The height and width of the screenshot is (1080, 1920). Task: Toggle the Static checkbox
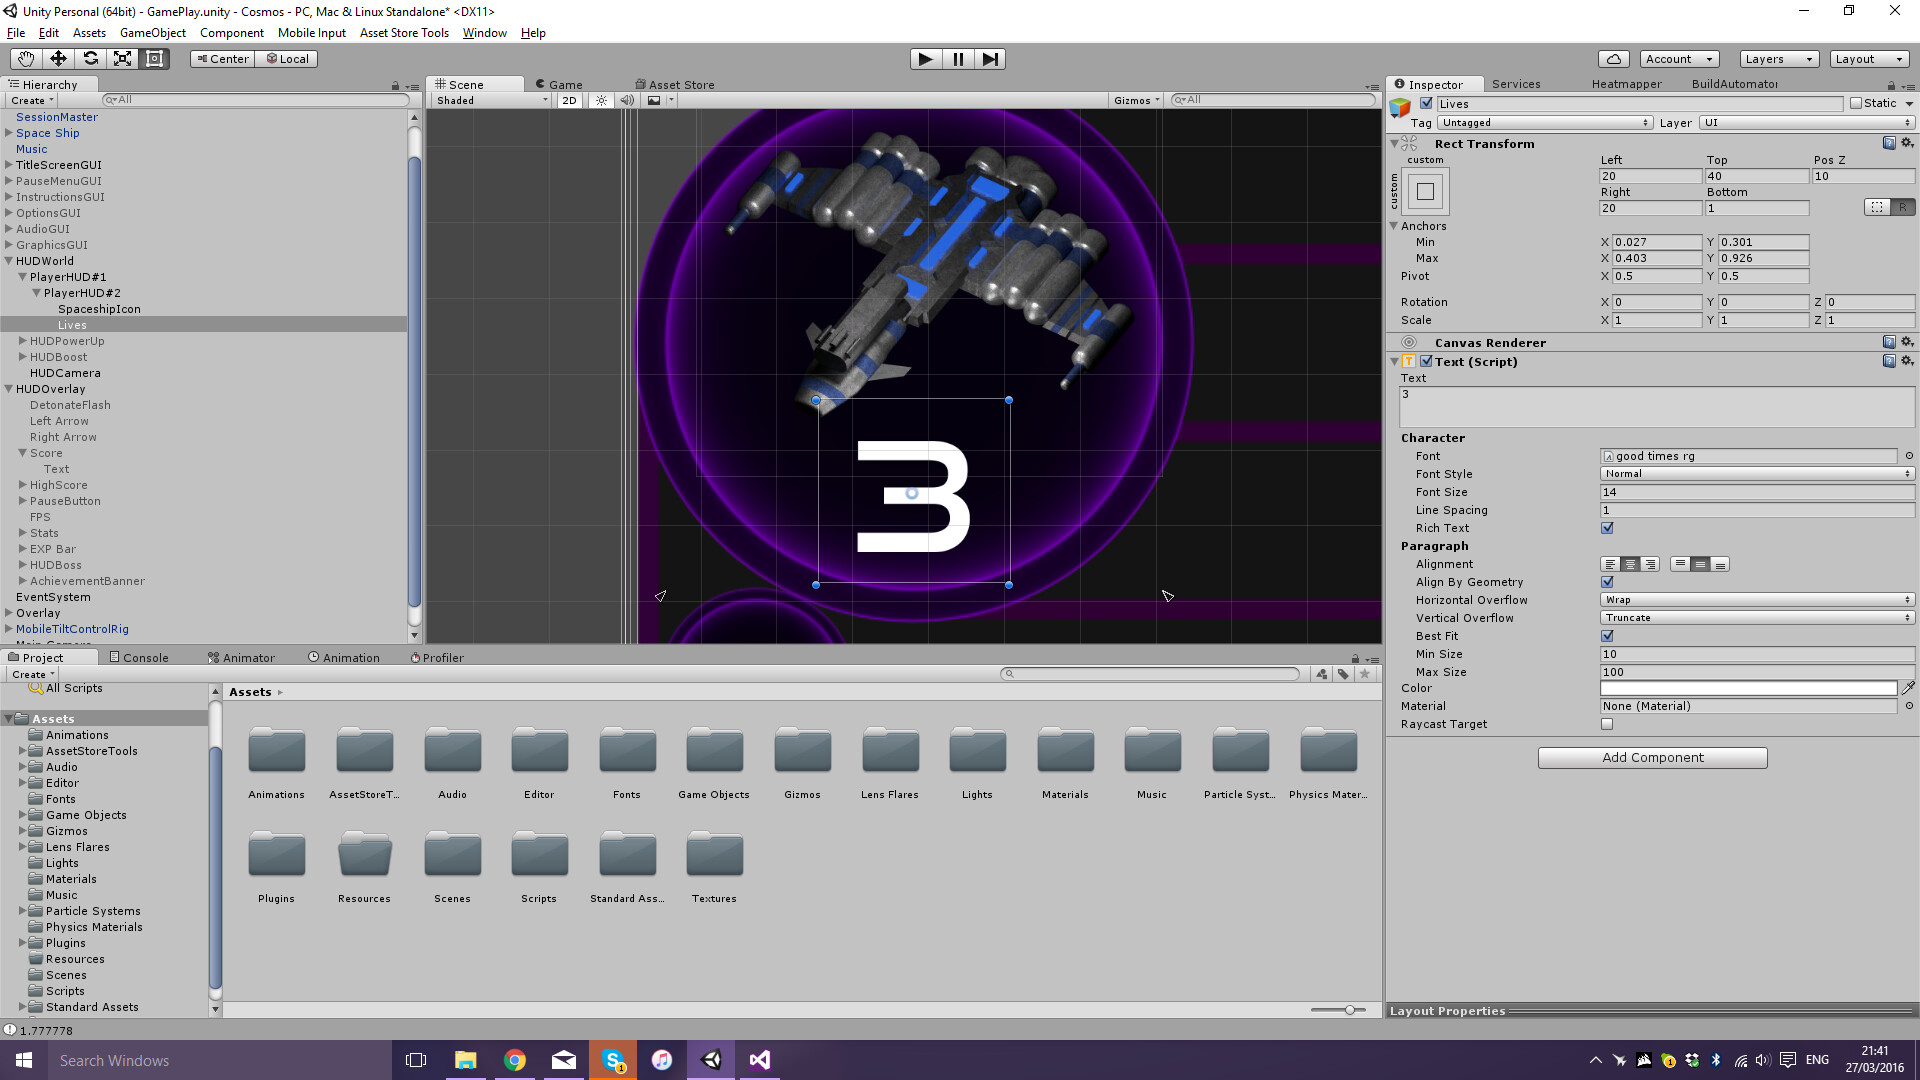(1856, 103)
